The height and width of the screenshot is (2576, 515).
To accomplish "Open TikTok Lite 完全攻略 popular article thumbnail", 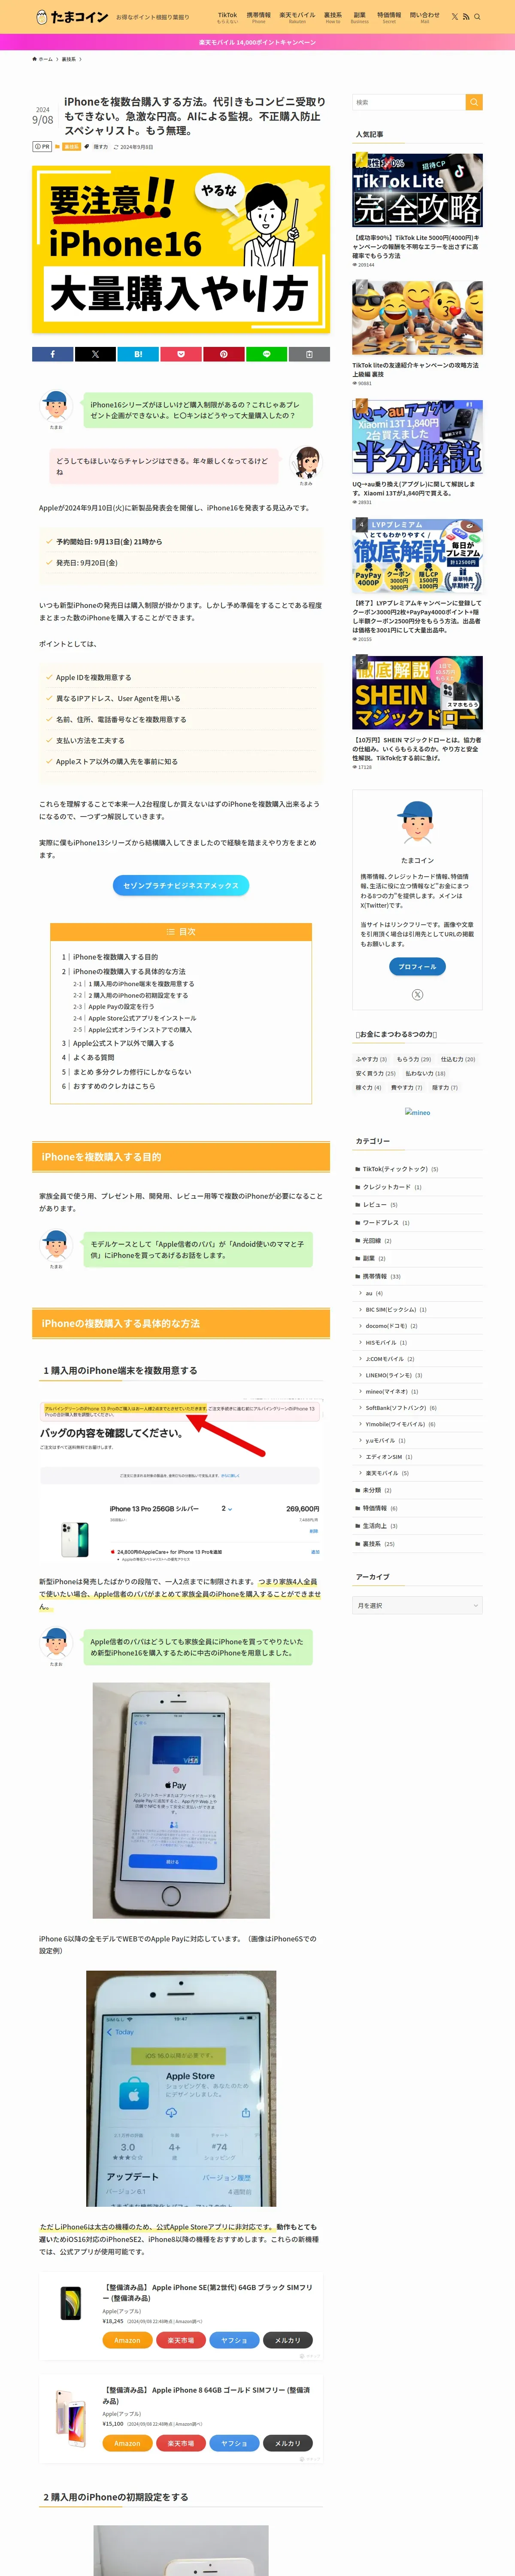I will coord(417,190).
